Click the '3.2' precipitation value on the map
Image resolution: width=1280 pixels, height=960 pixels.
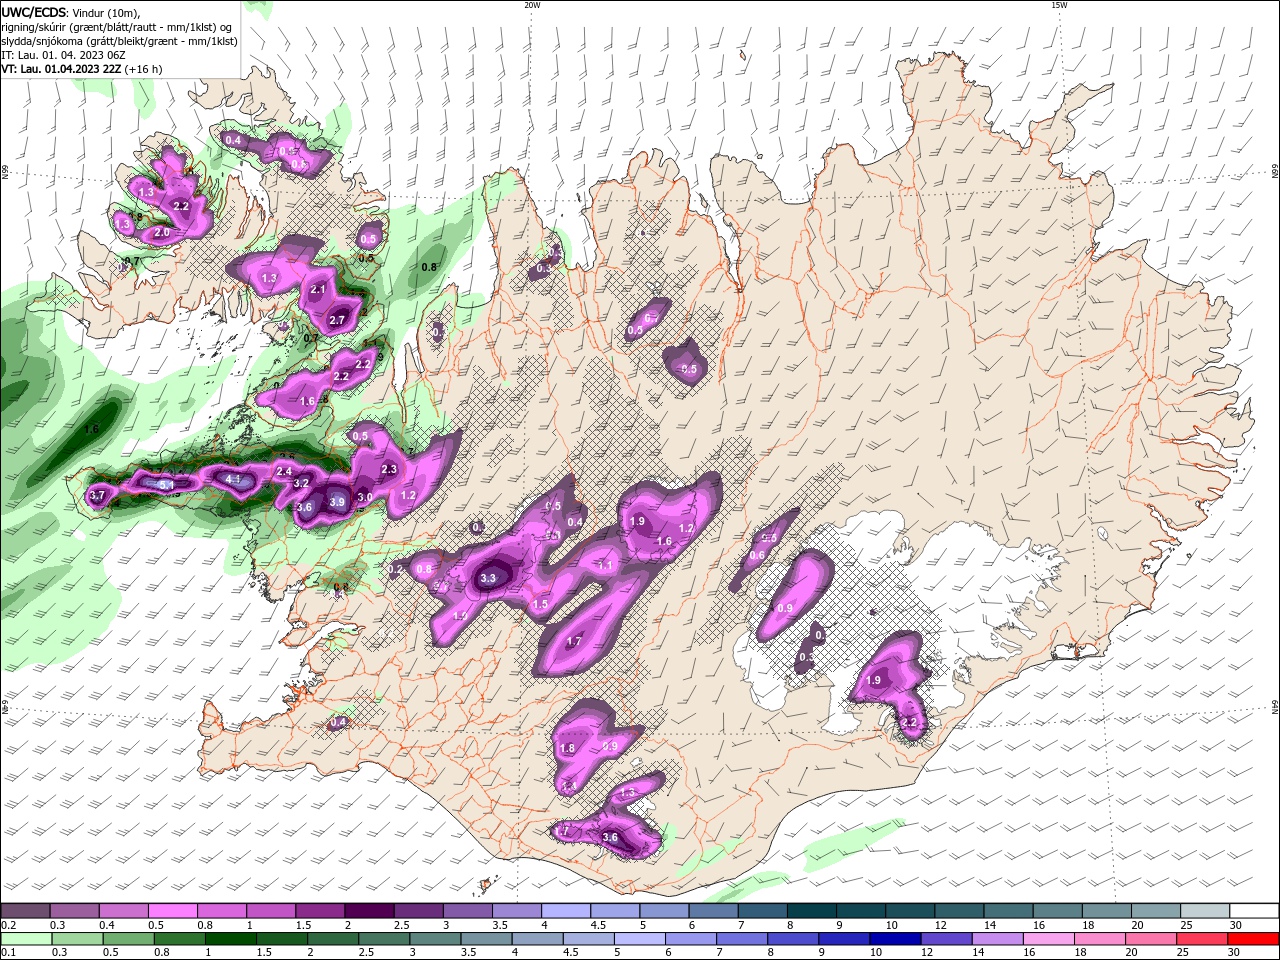pos(301,483)
